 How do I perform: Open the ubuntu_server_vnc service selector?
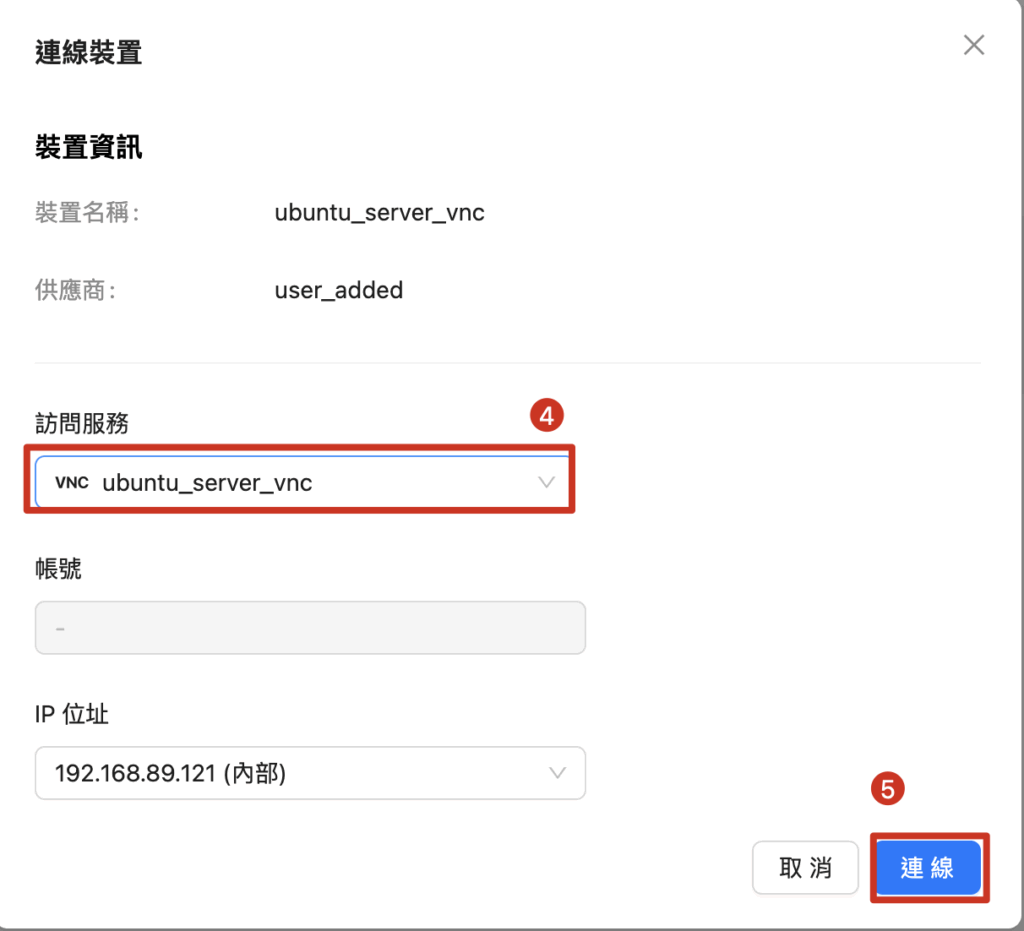[x=300, y=483]
